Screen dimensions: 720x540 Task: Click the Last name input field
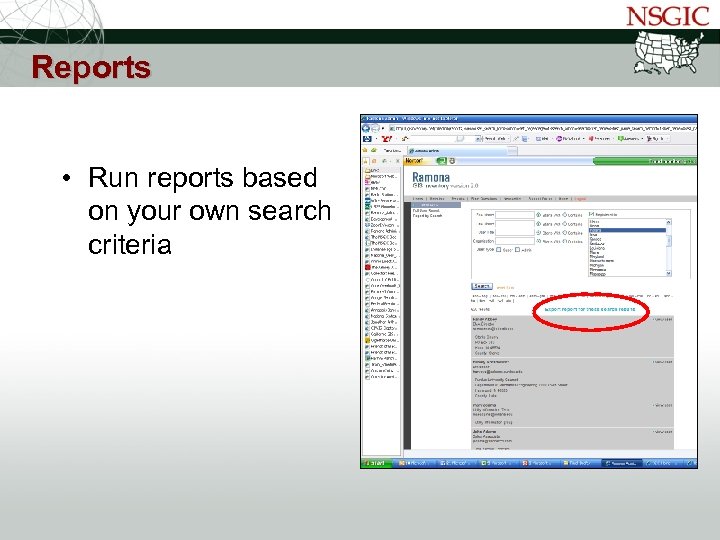click(515, 224)
